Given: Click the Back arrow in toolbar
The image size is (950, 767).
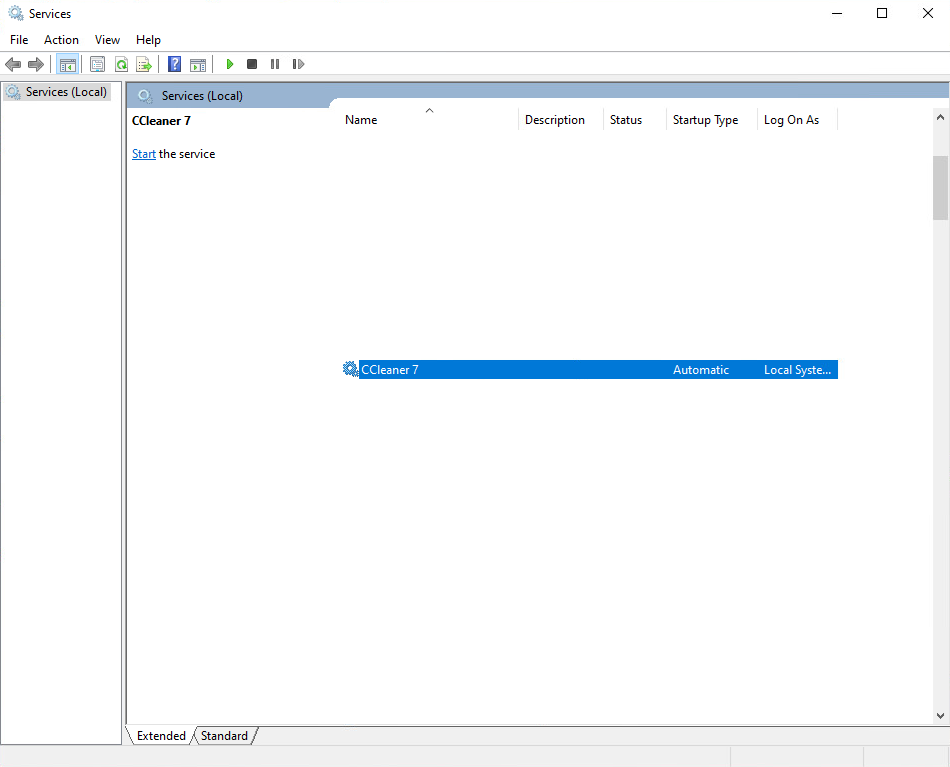Looking at the screenshot, I should (13, 64).
